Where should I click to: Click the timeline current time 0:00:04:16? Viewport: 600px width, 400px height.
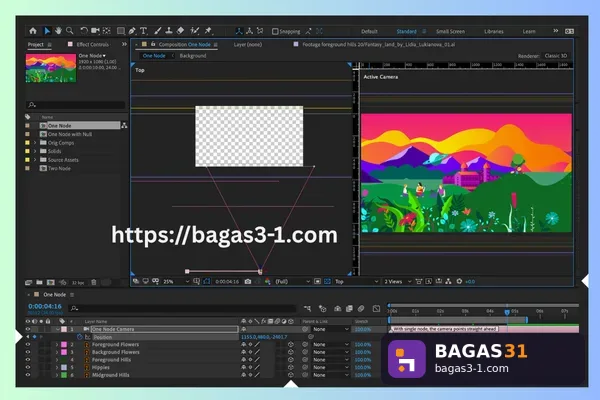(45, 306)
